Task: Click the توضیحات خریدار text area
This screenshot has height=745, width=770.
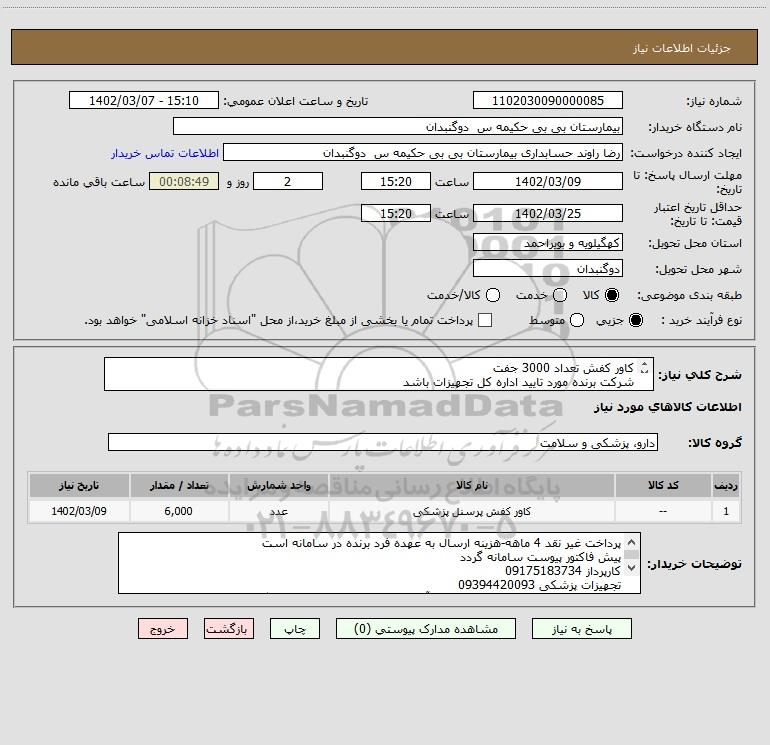Action: coord(379,563)
